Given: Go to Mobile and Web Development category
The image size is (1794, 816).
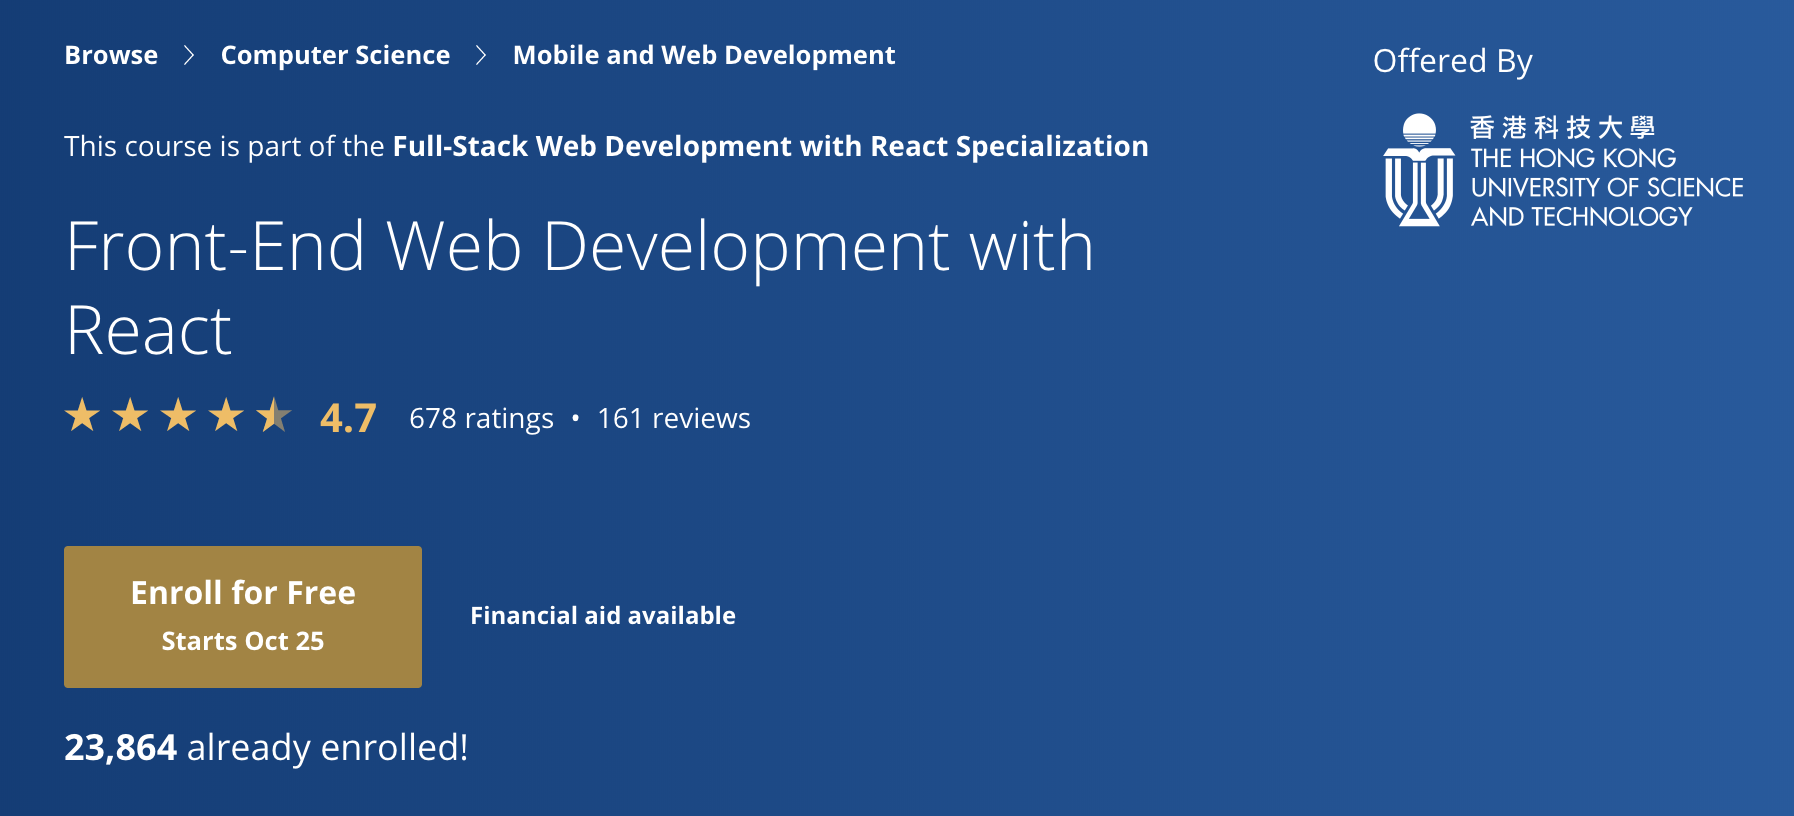Looking at the screenshot, I should pos(704,55).
